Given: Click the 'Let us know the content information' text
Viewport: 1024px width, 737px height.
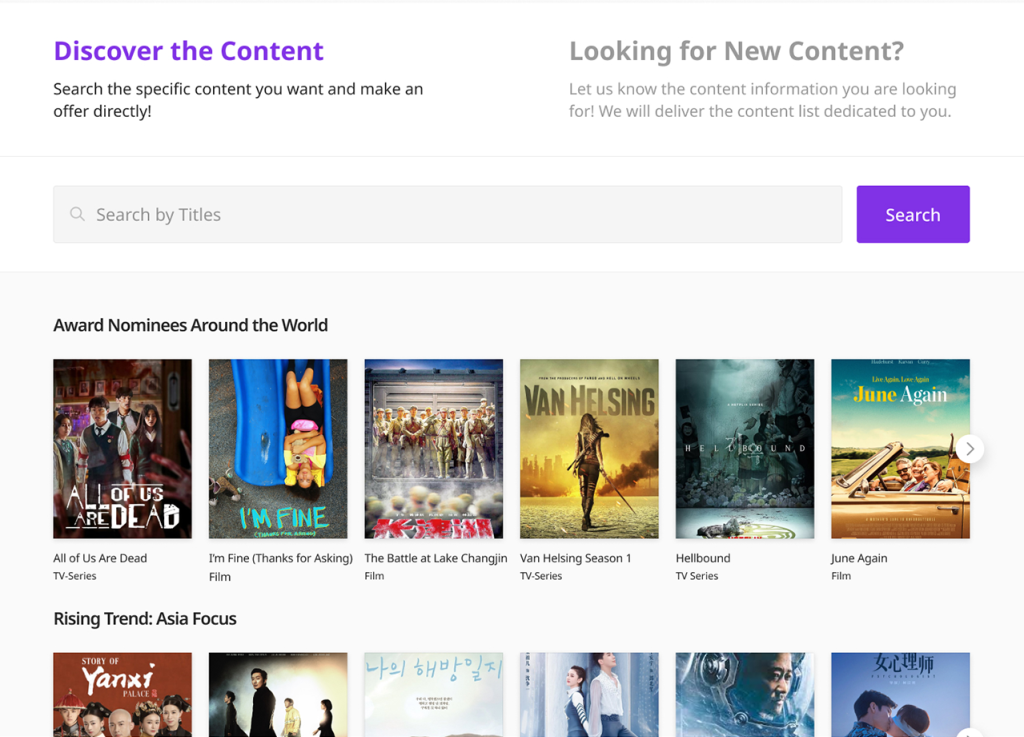Looking at the screenshot, I should pos(762,100).
